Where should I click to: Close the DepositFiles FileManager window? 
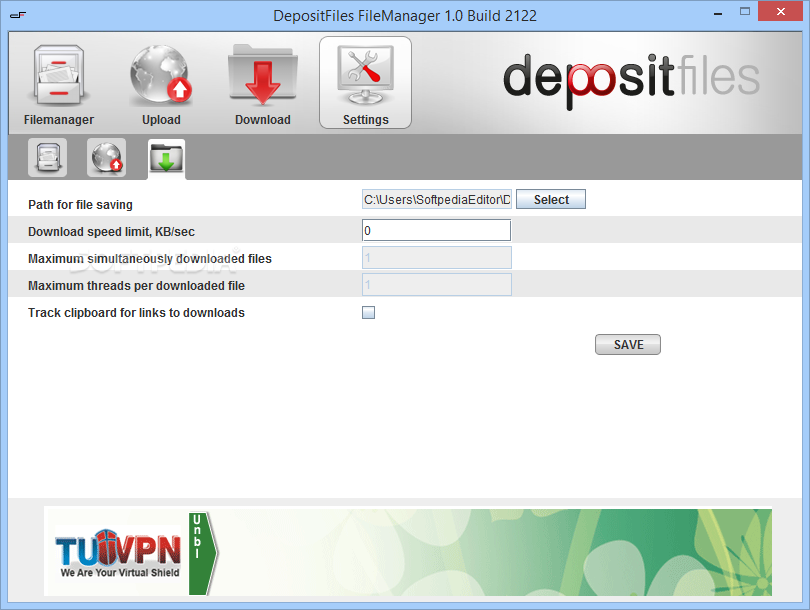pos(780,11)
